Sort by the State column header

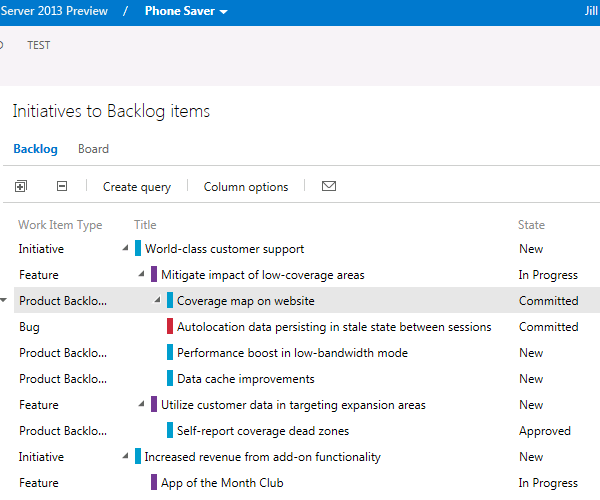531,225
